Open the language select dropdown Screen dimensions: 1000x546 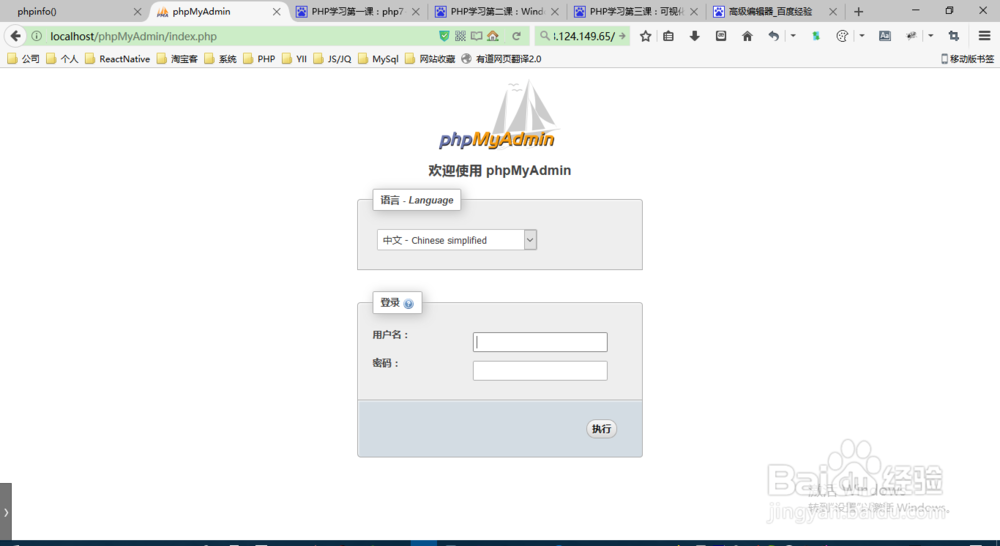pyautogui.click(x=457, y=240)
